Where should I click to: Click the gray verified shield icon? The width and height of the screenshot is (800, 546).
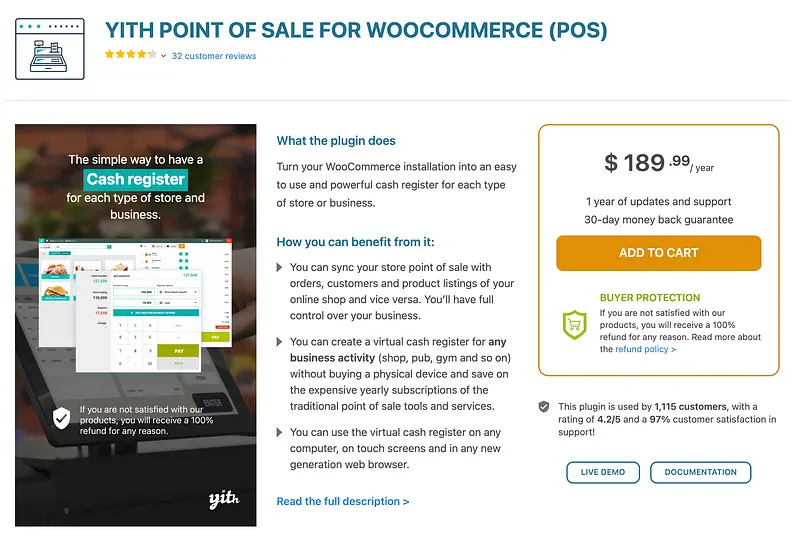(544, 407)
